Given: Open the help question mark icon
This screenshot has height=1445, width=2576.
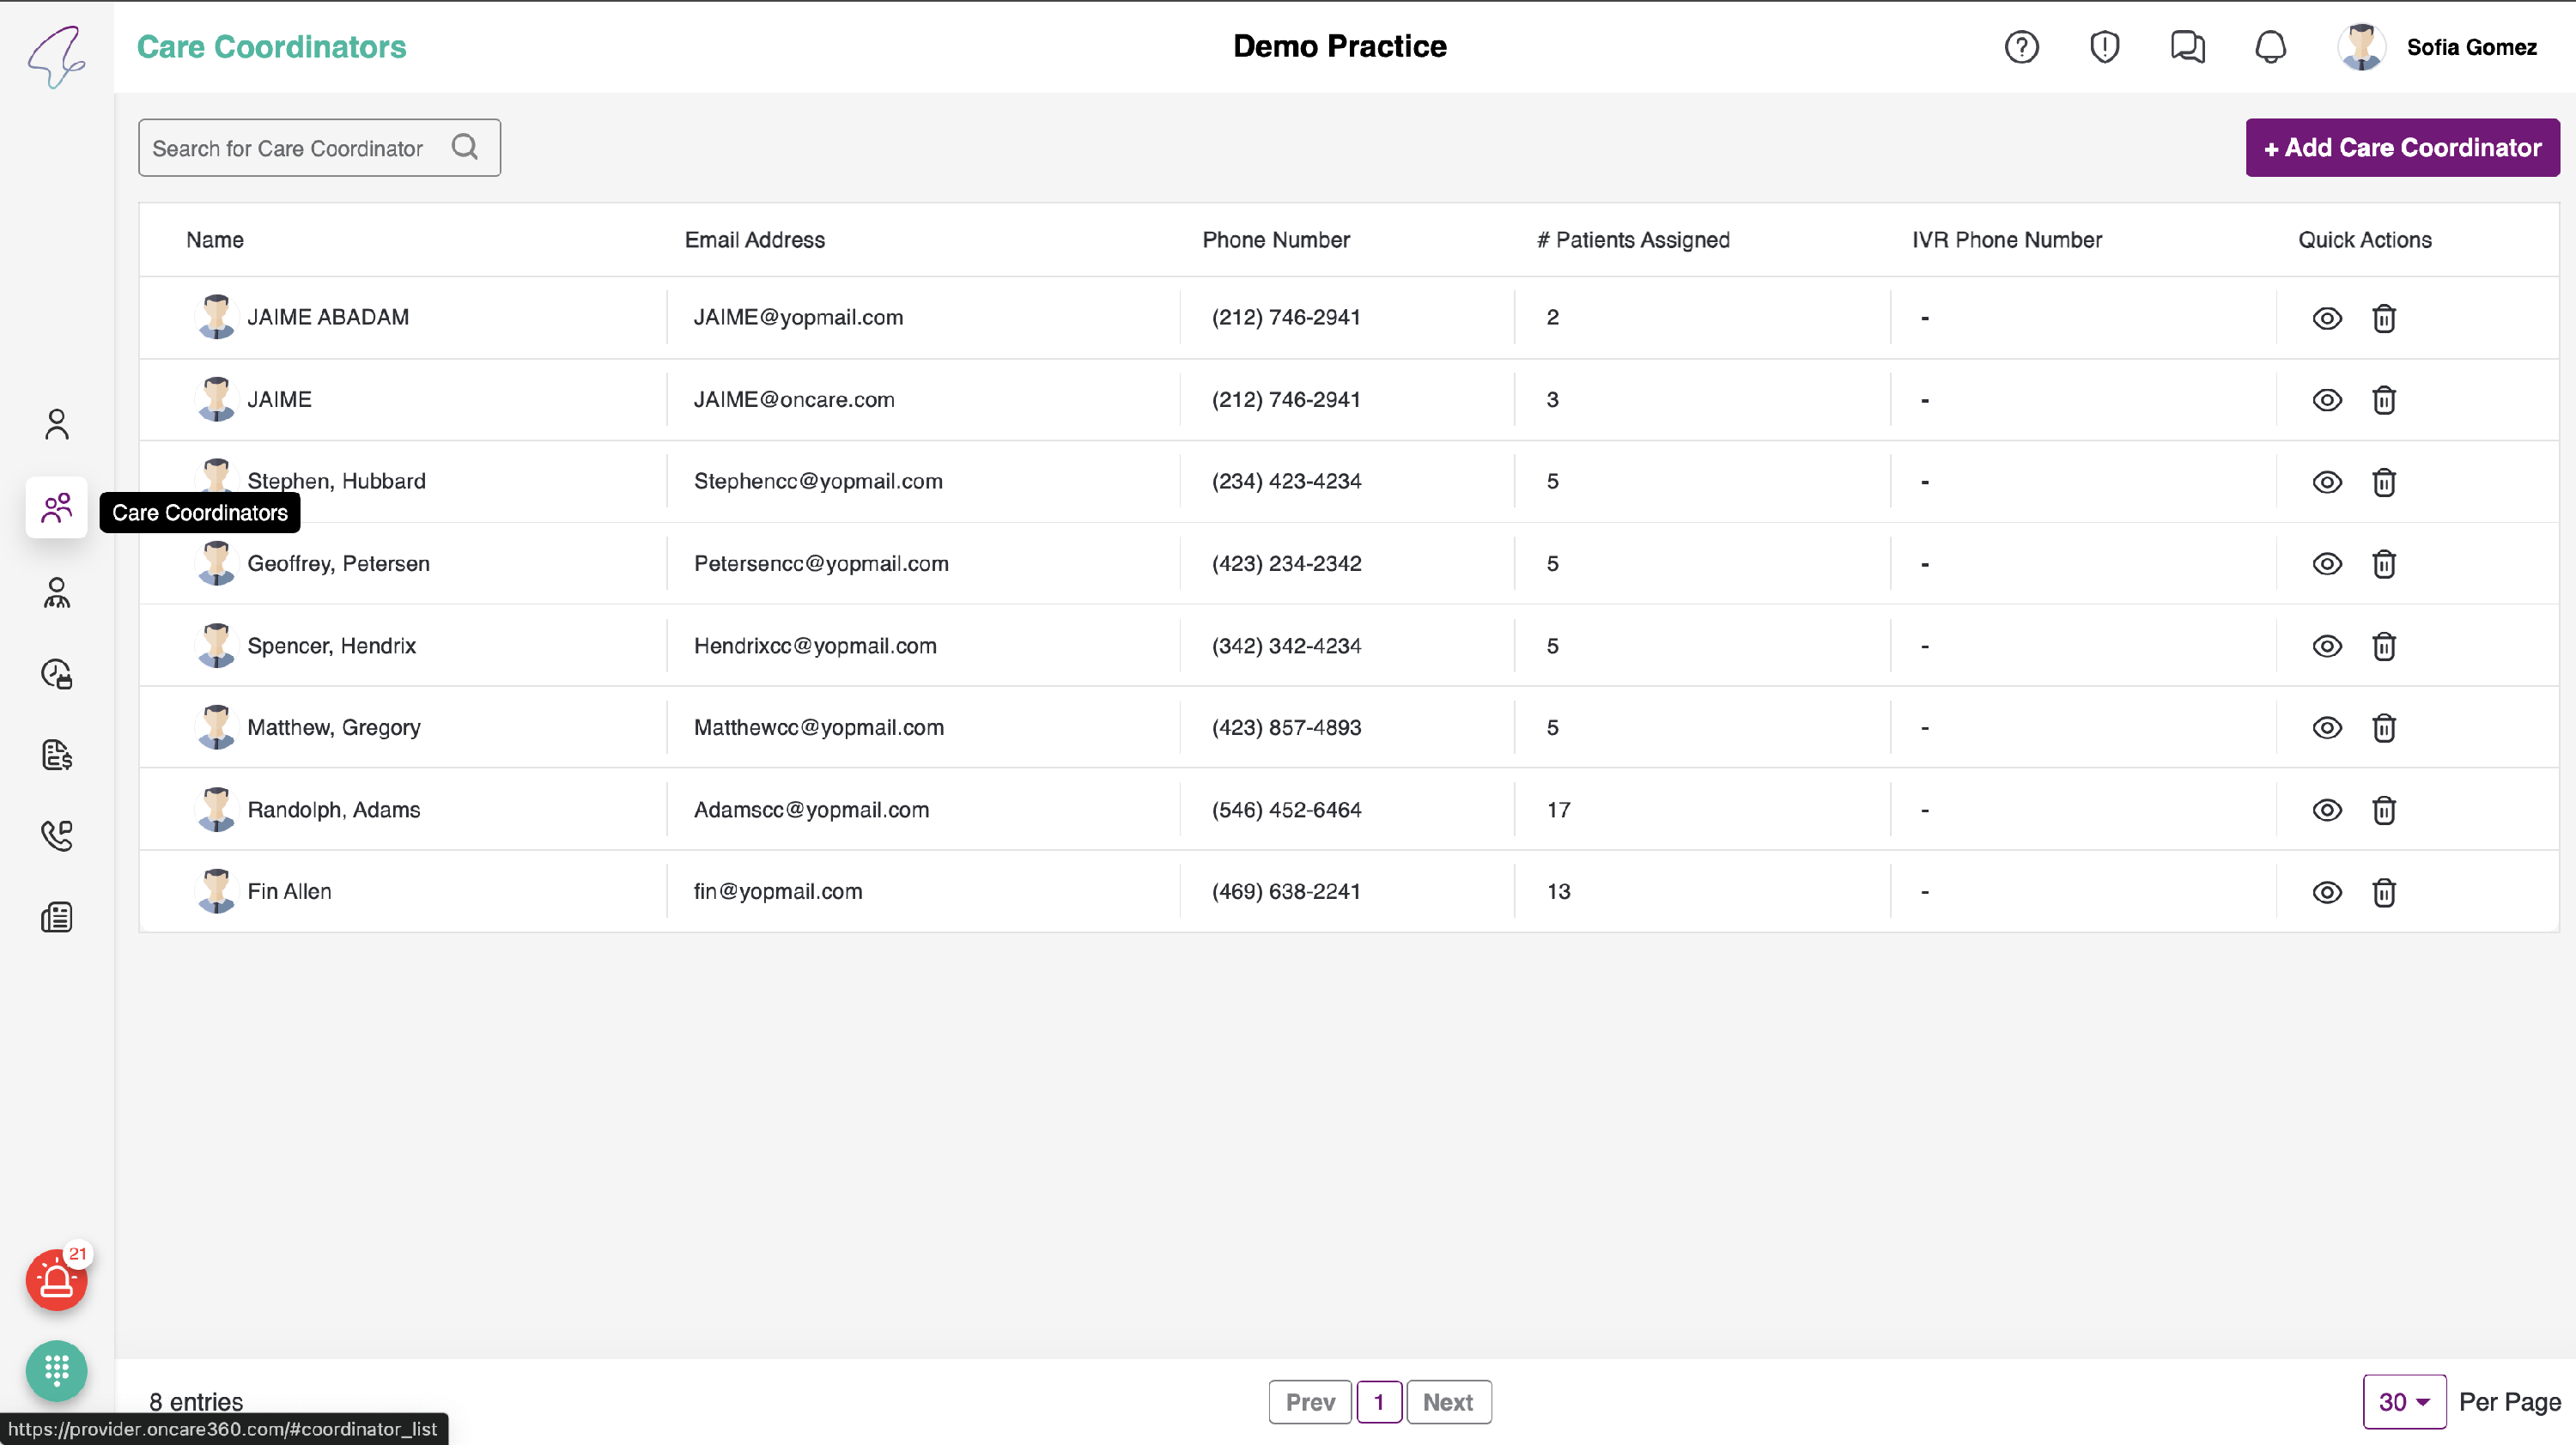Looking at the screenshot, I should pyautogui.click(x=2021, y=47).
